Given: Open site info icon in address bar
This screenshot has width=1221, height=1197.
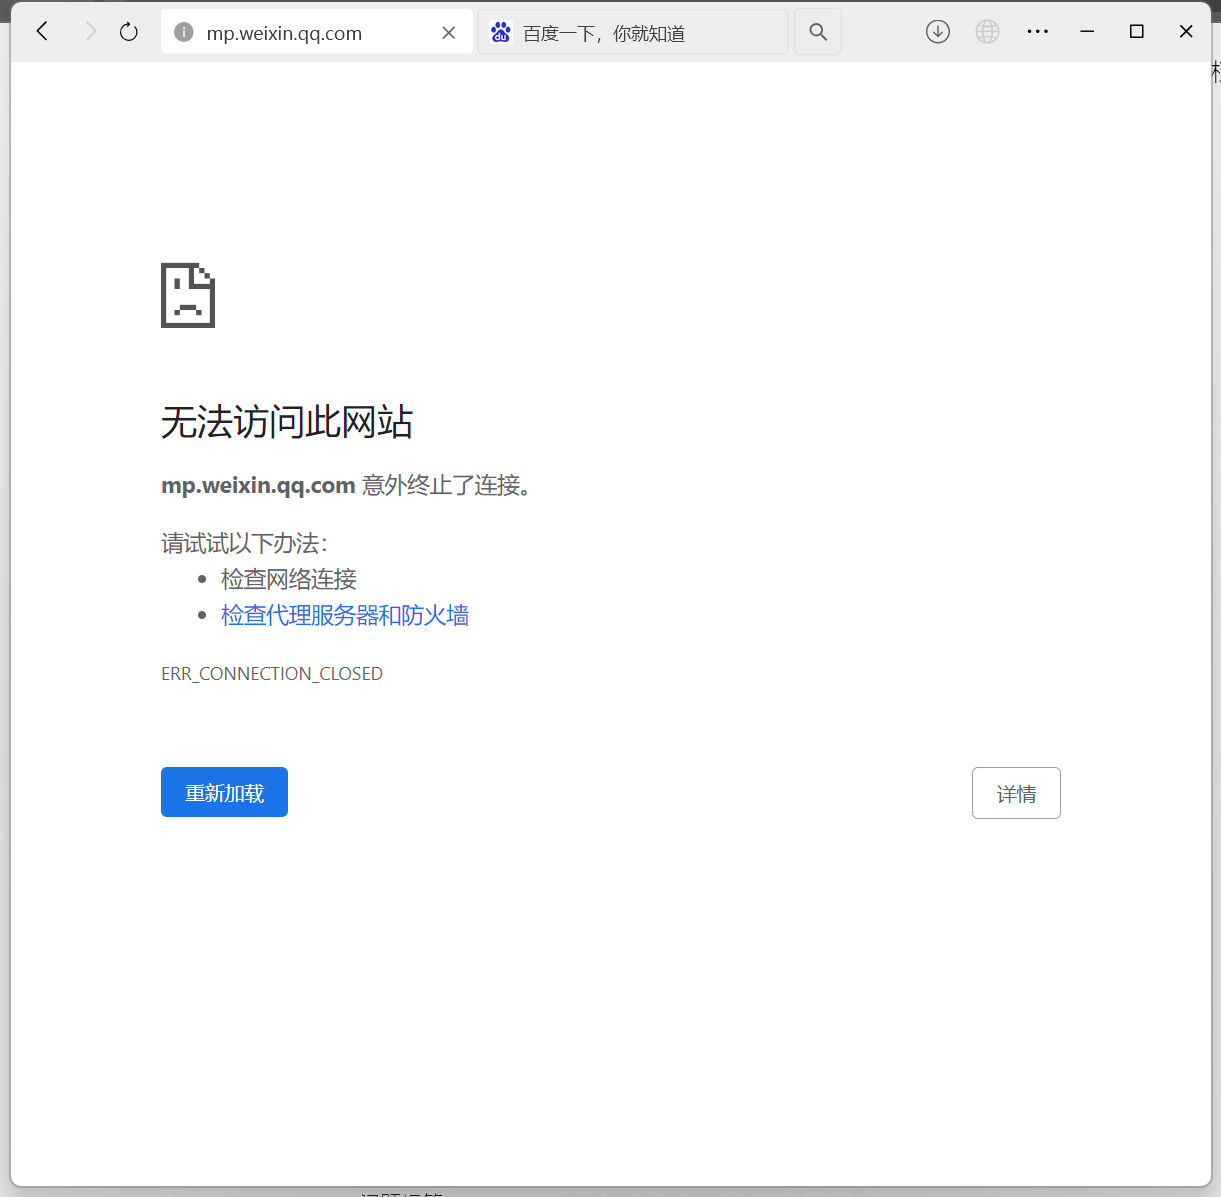Looking at the screenshot, I should [x=184, y=33].
